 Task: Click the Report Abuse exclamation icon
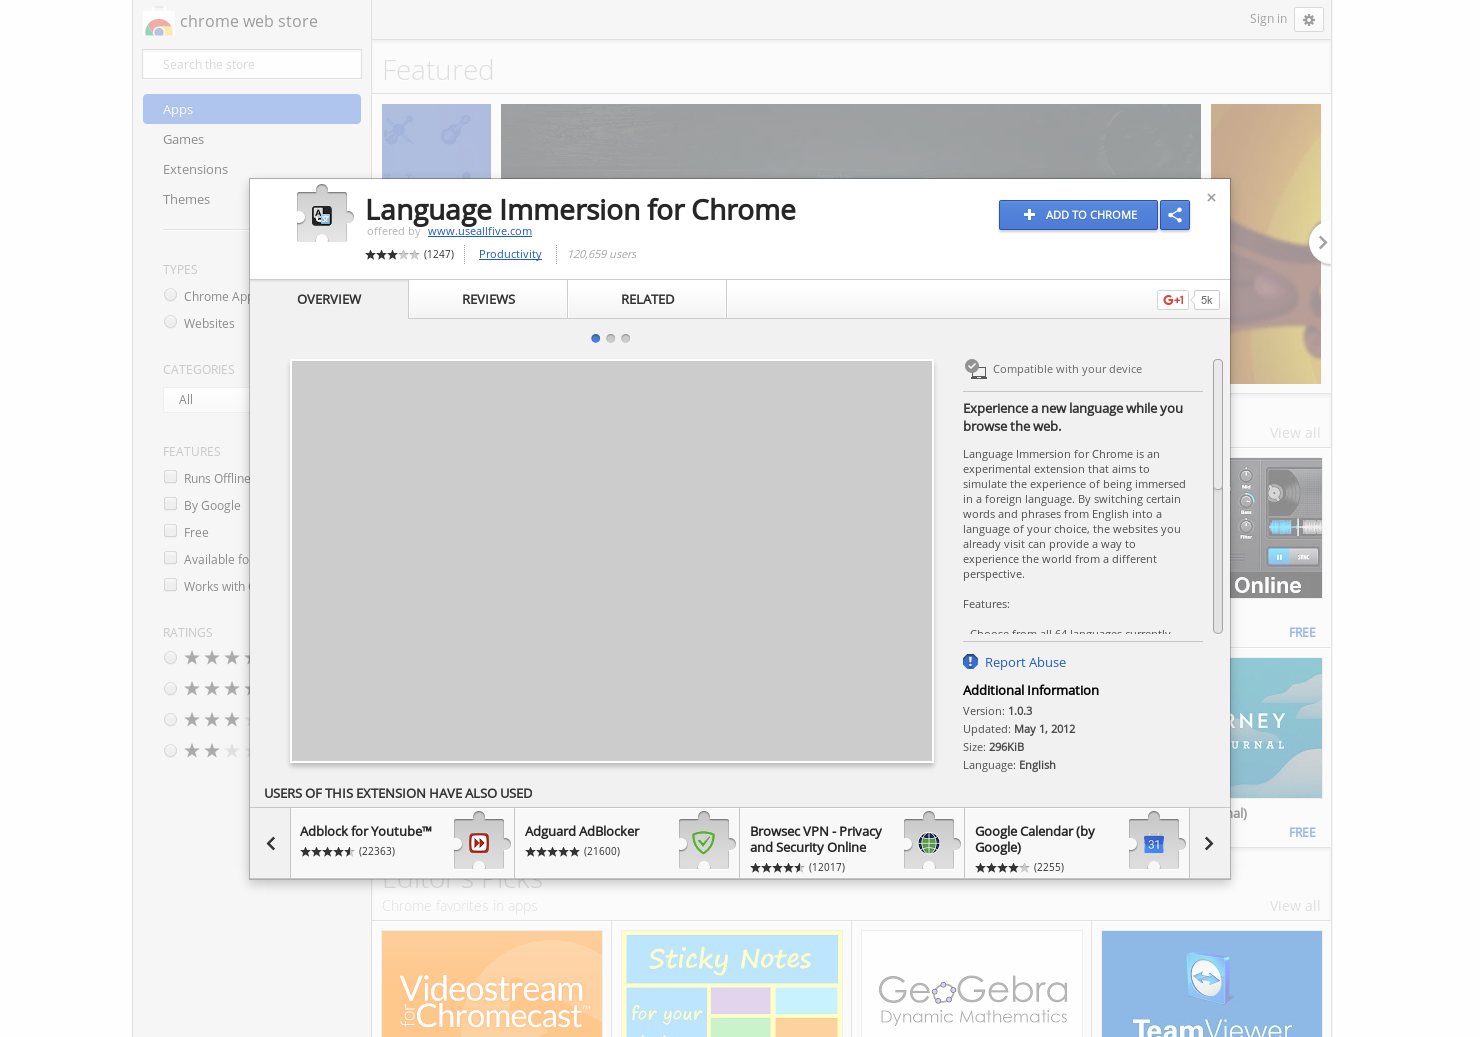(970, 662)
